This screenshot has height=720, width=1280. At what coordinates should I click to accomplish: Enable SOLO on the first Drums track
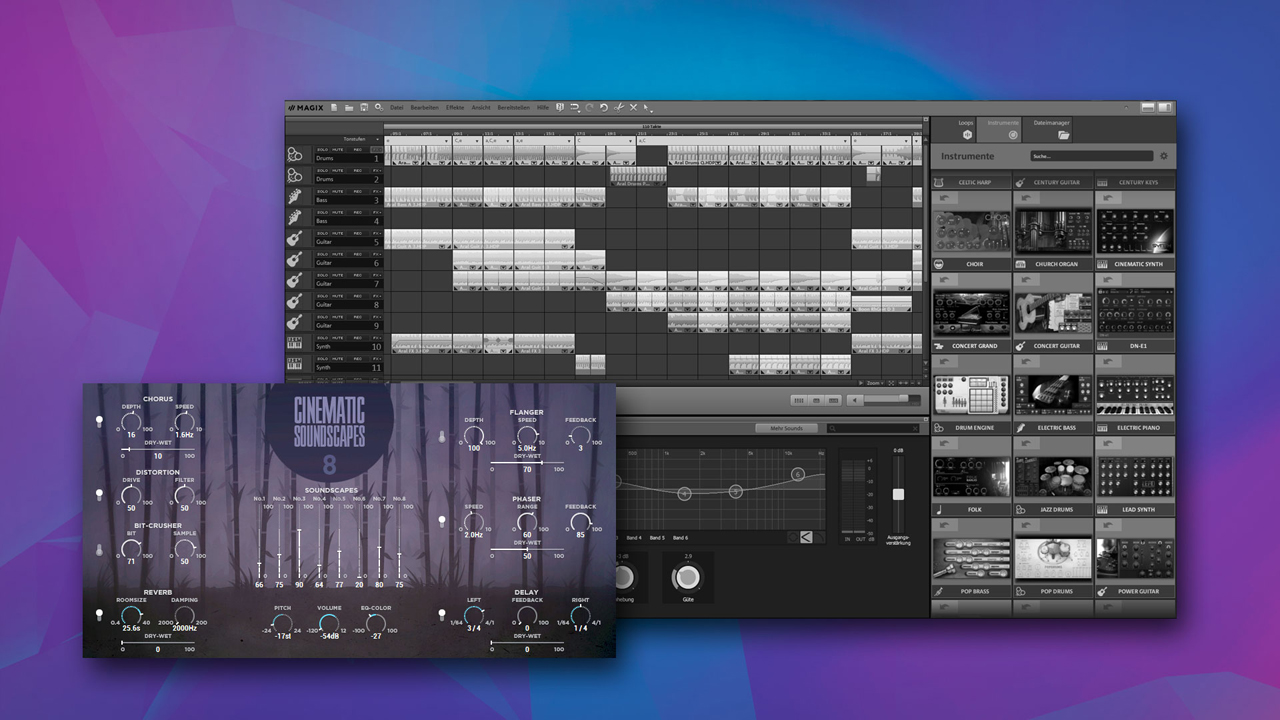point(324,150)
